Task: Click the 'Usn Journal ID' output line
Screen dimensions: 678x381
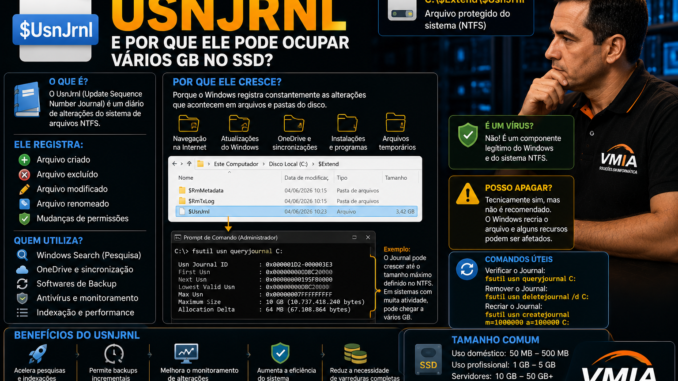Action: pyautogui.click(x=255, y=264)
